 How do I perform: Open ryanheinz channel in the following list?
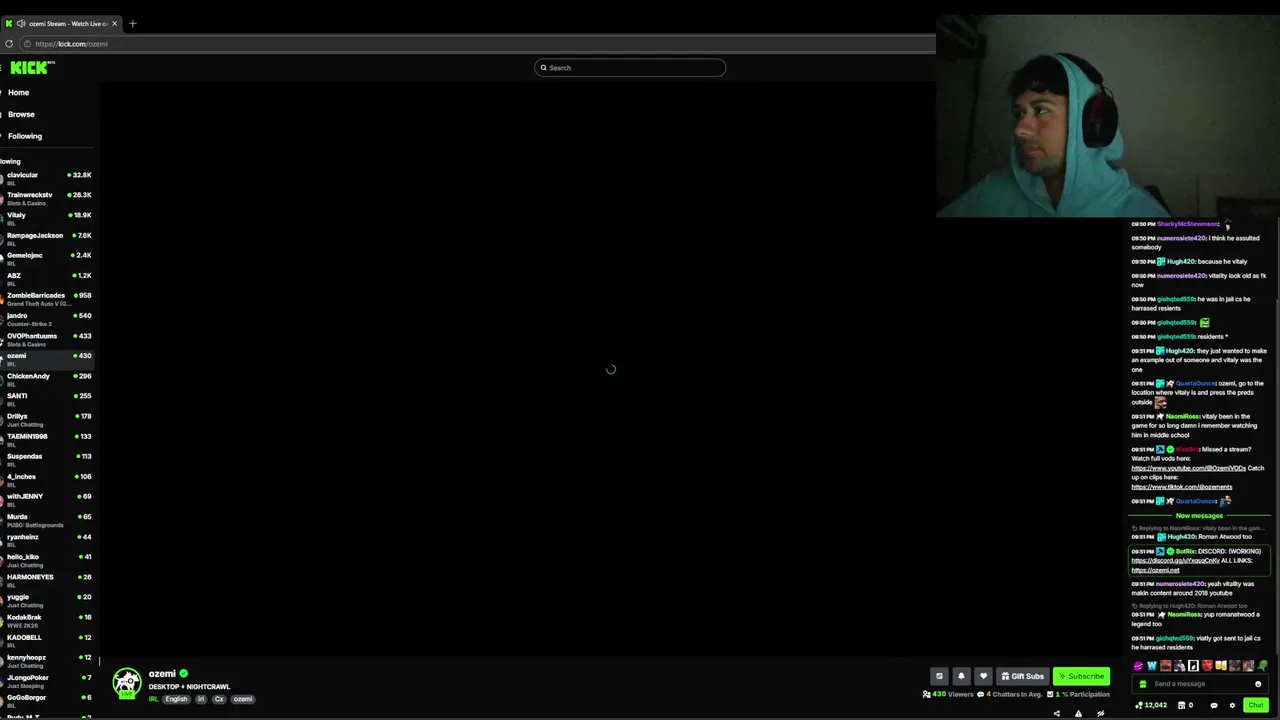[x=48, y=540]
